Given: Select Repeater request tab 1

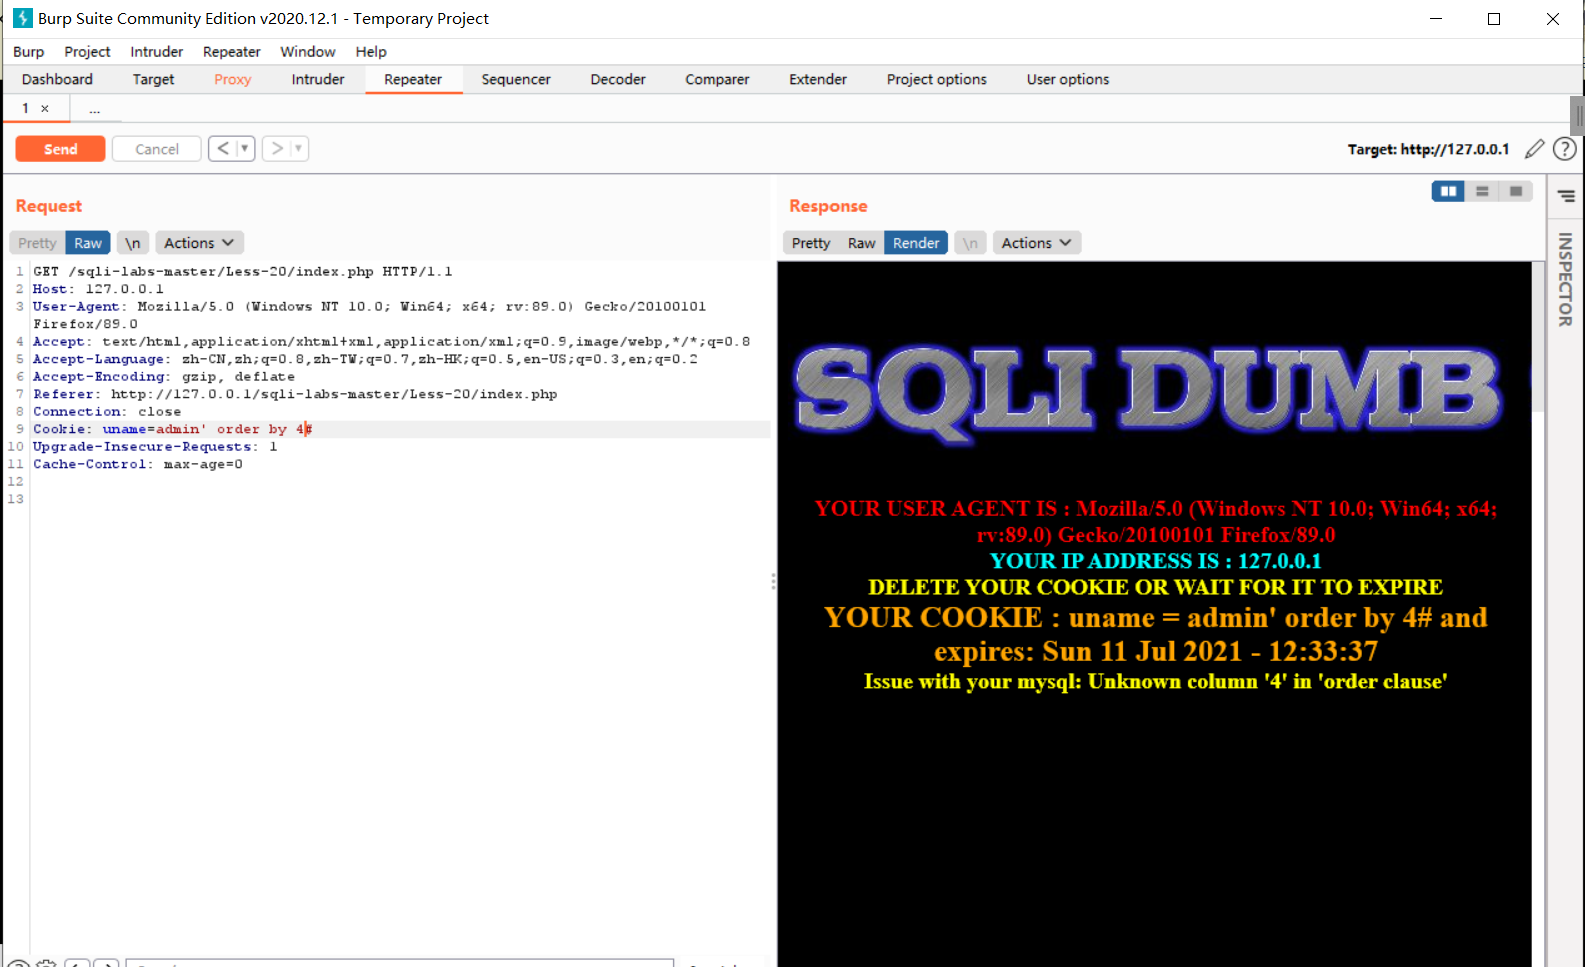Looking at the screenshot, I should [25, 108].
